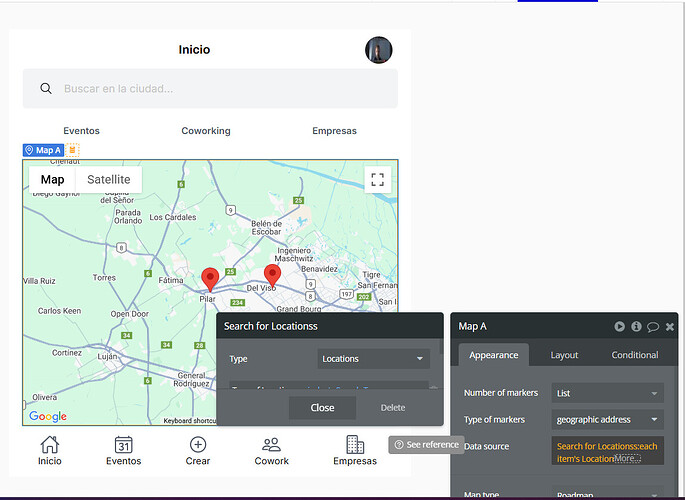The image size is (685, 500).
Task: Click the Map A element label
Action: pyautogui.click(x=43, y=150)
